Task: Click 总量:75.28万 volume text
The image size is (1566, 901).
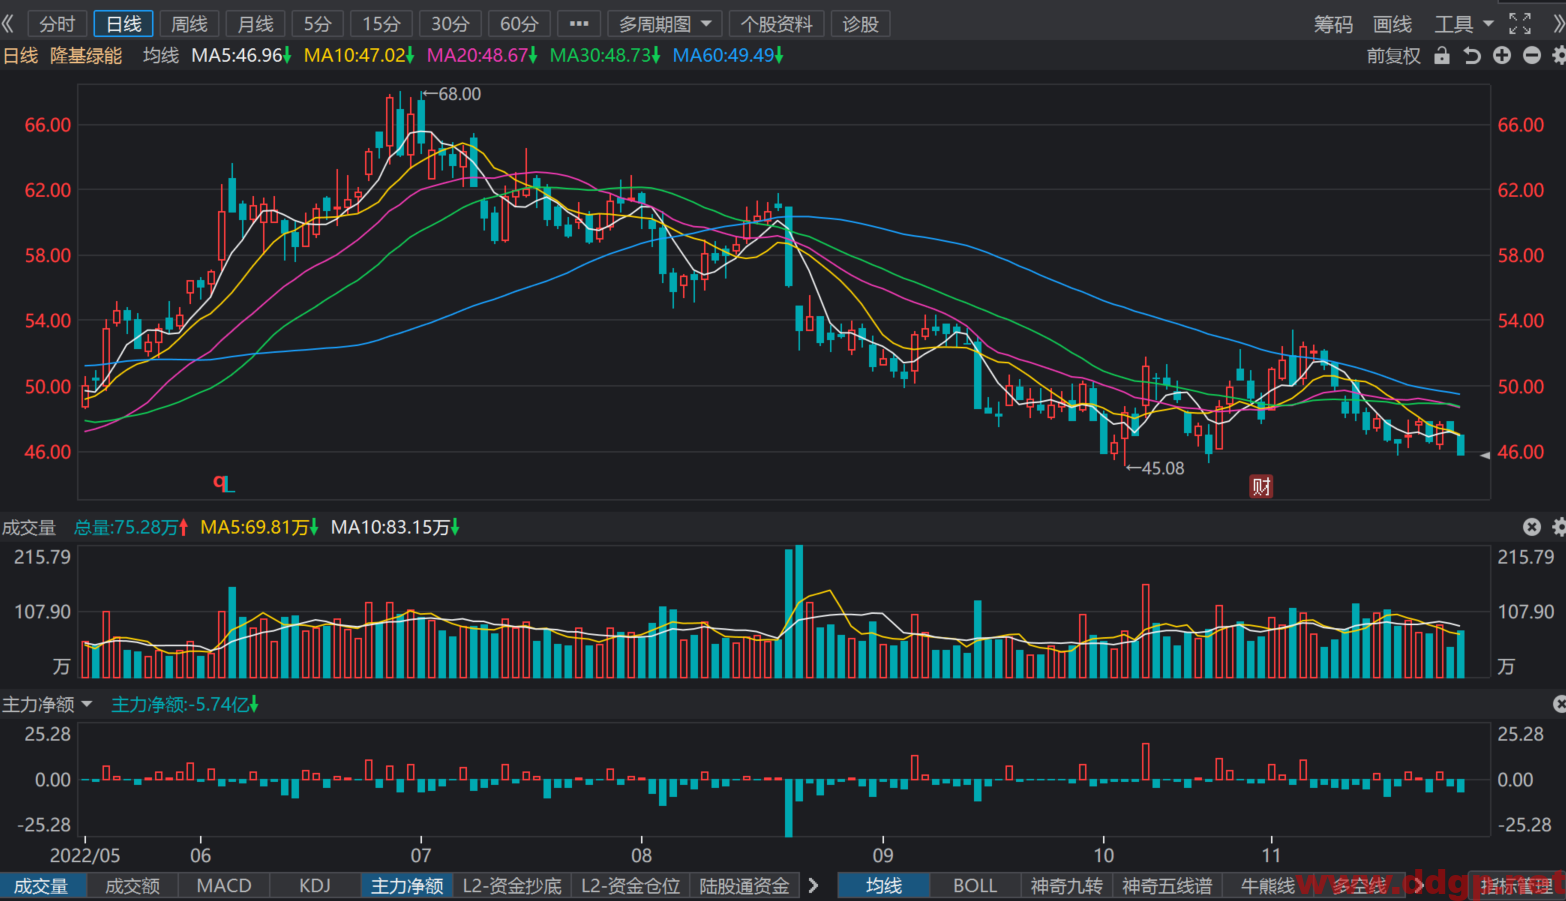Action: tap(131, 527)
